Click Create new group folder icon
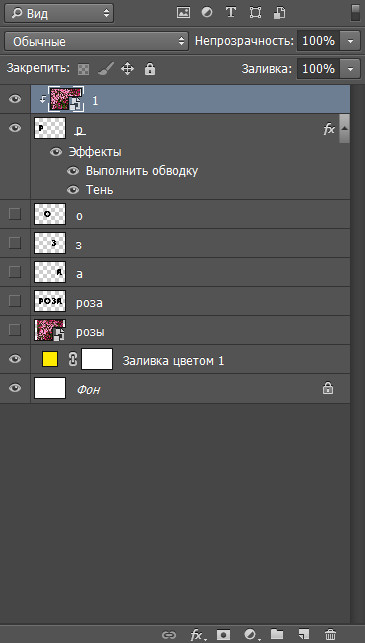The height and width of the screenshot is (643, 365). (277, 634)
